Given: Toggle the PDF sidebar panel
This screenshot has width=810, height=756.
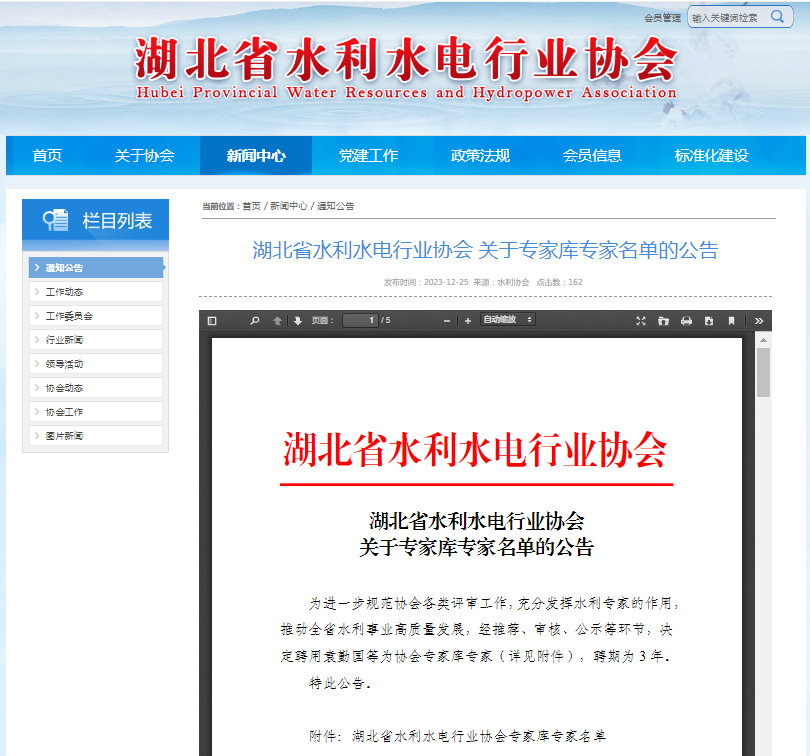Looking at the screenshot, I should 211,320.
